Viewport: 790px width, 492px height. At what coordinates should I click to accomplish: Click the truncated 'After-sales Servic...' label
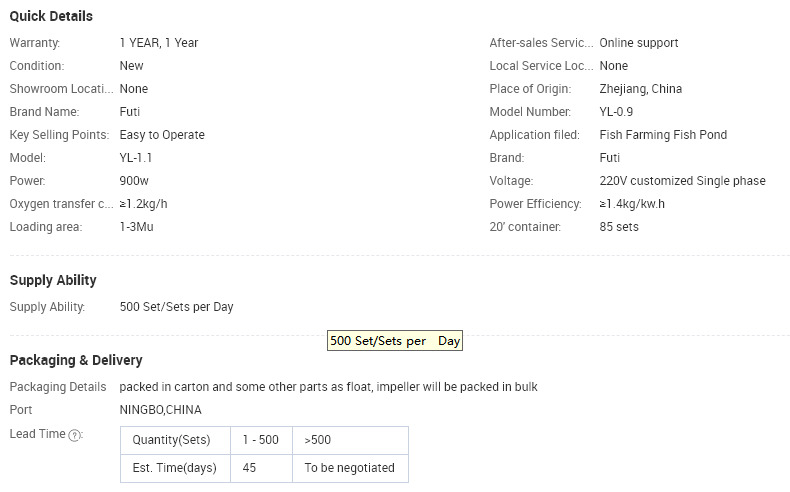coord(541,43)
